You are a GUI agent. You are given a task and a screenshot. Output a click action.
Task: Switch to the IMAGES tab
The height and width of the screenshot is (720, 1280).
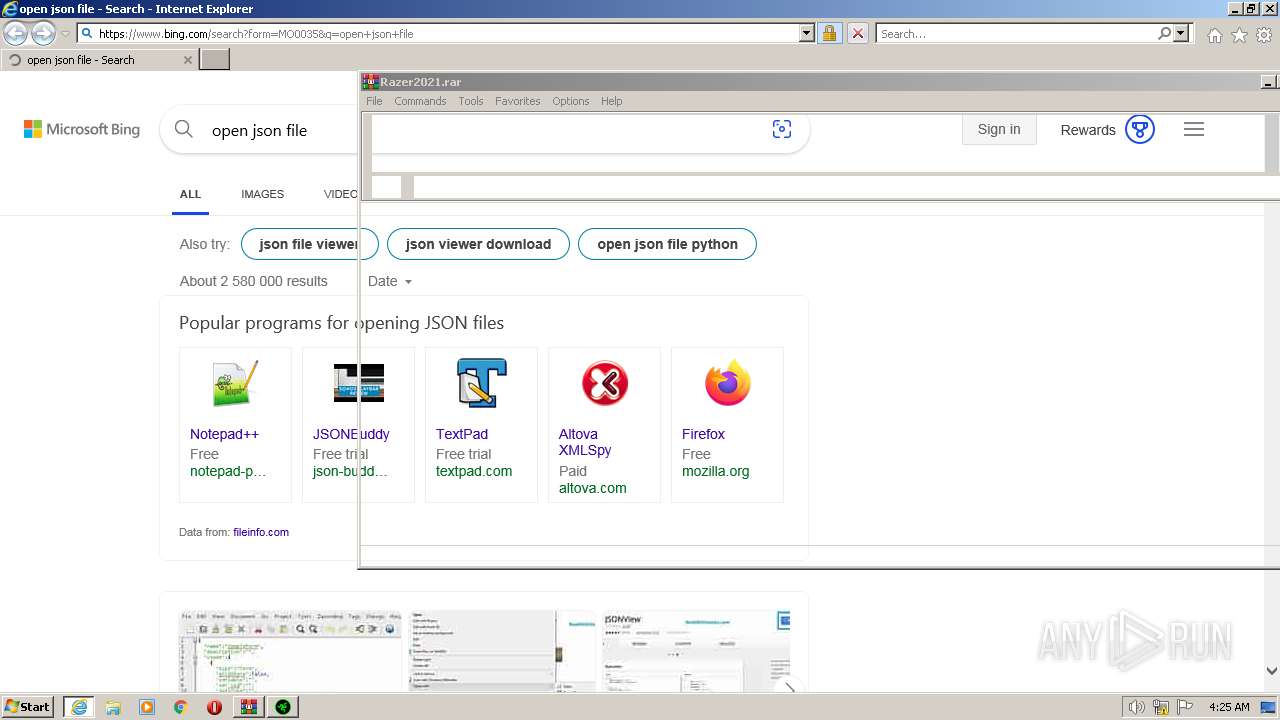point(262,194)
